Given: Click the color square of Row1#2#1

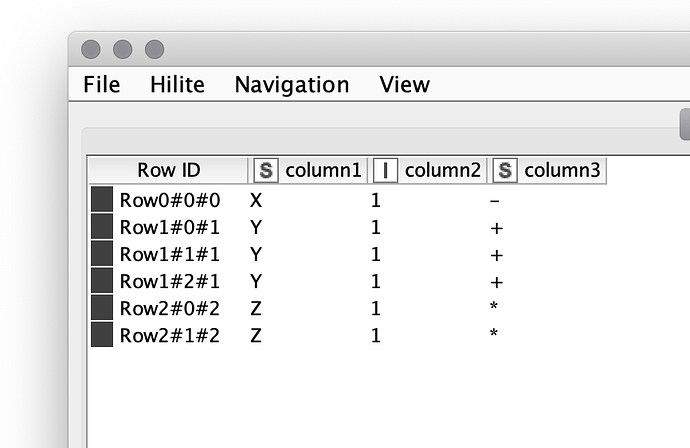Looking at the screenshot, I should point(102,281).
